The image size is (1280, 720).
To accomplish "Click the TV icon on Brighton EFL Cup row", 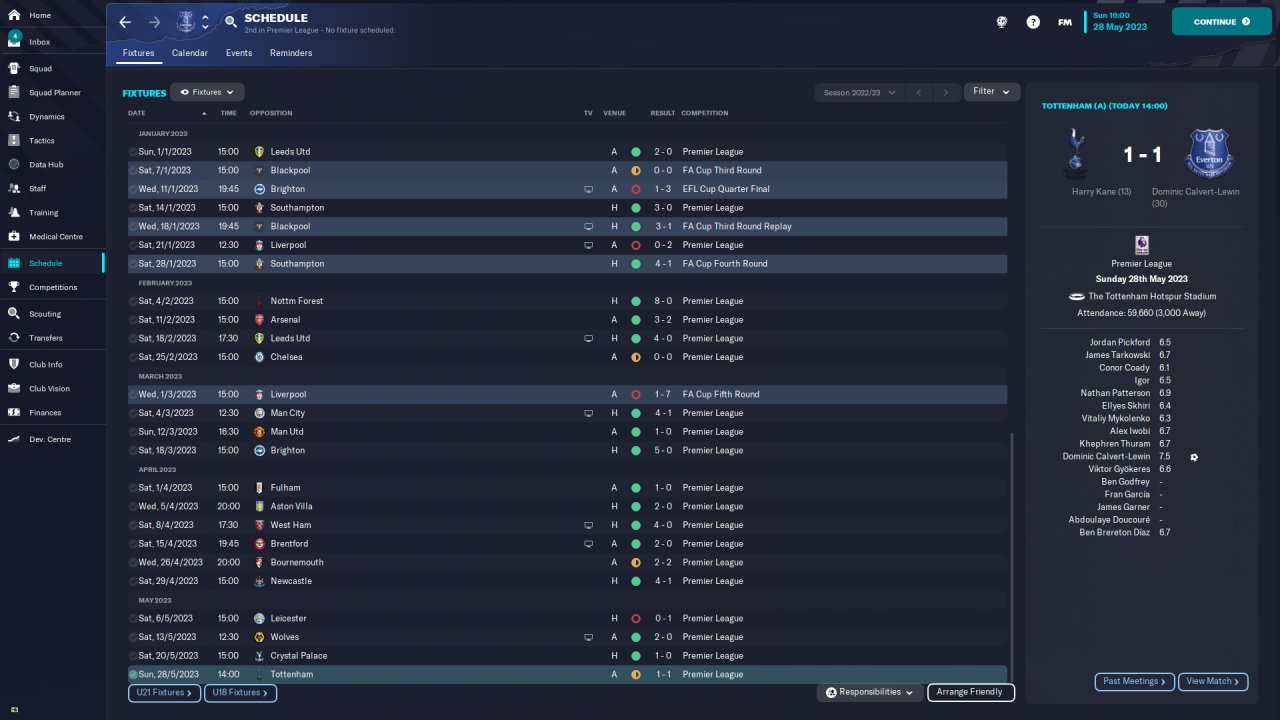I will coord(589,189).
